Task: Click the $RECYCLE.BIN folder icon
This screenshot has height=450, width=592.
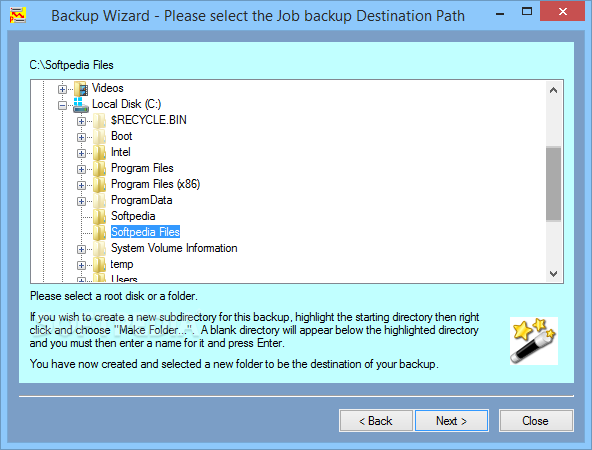Action: click(100, 121)
